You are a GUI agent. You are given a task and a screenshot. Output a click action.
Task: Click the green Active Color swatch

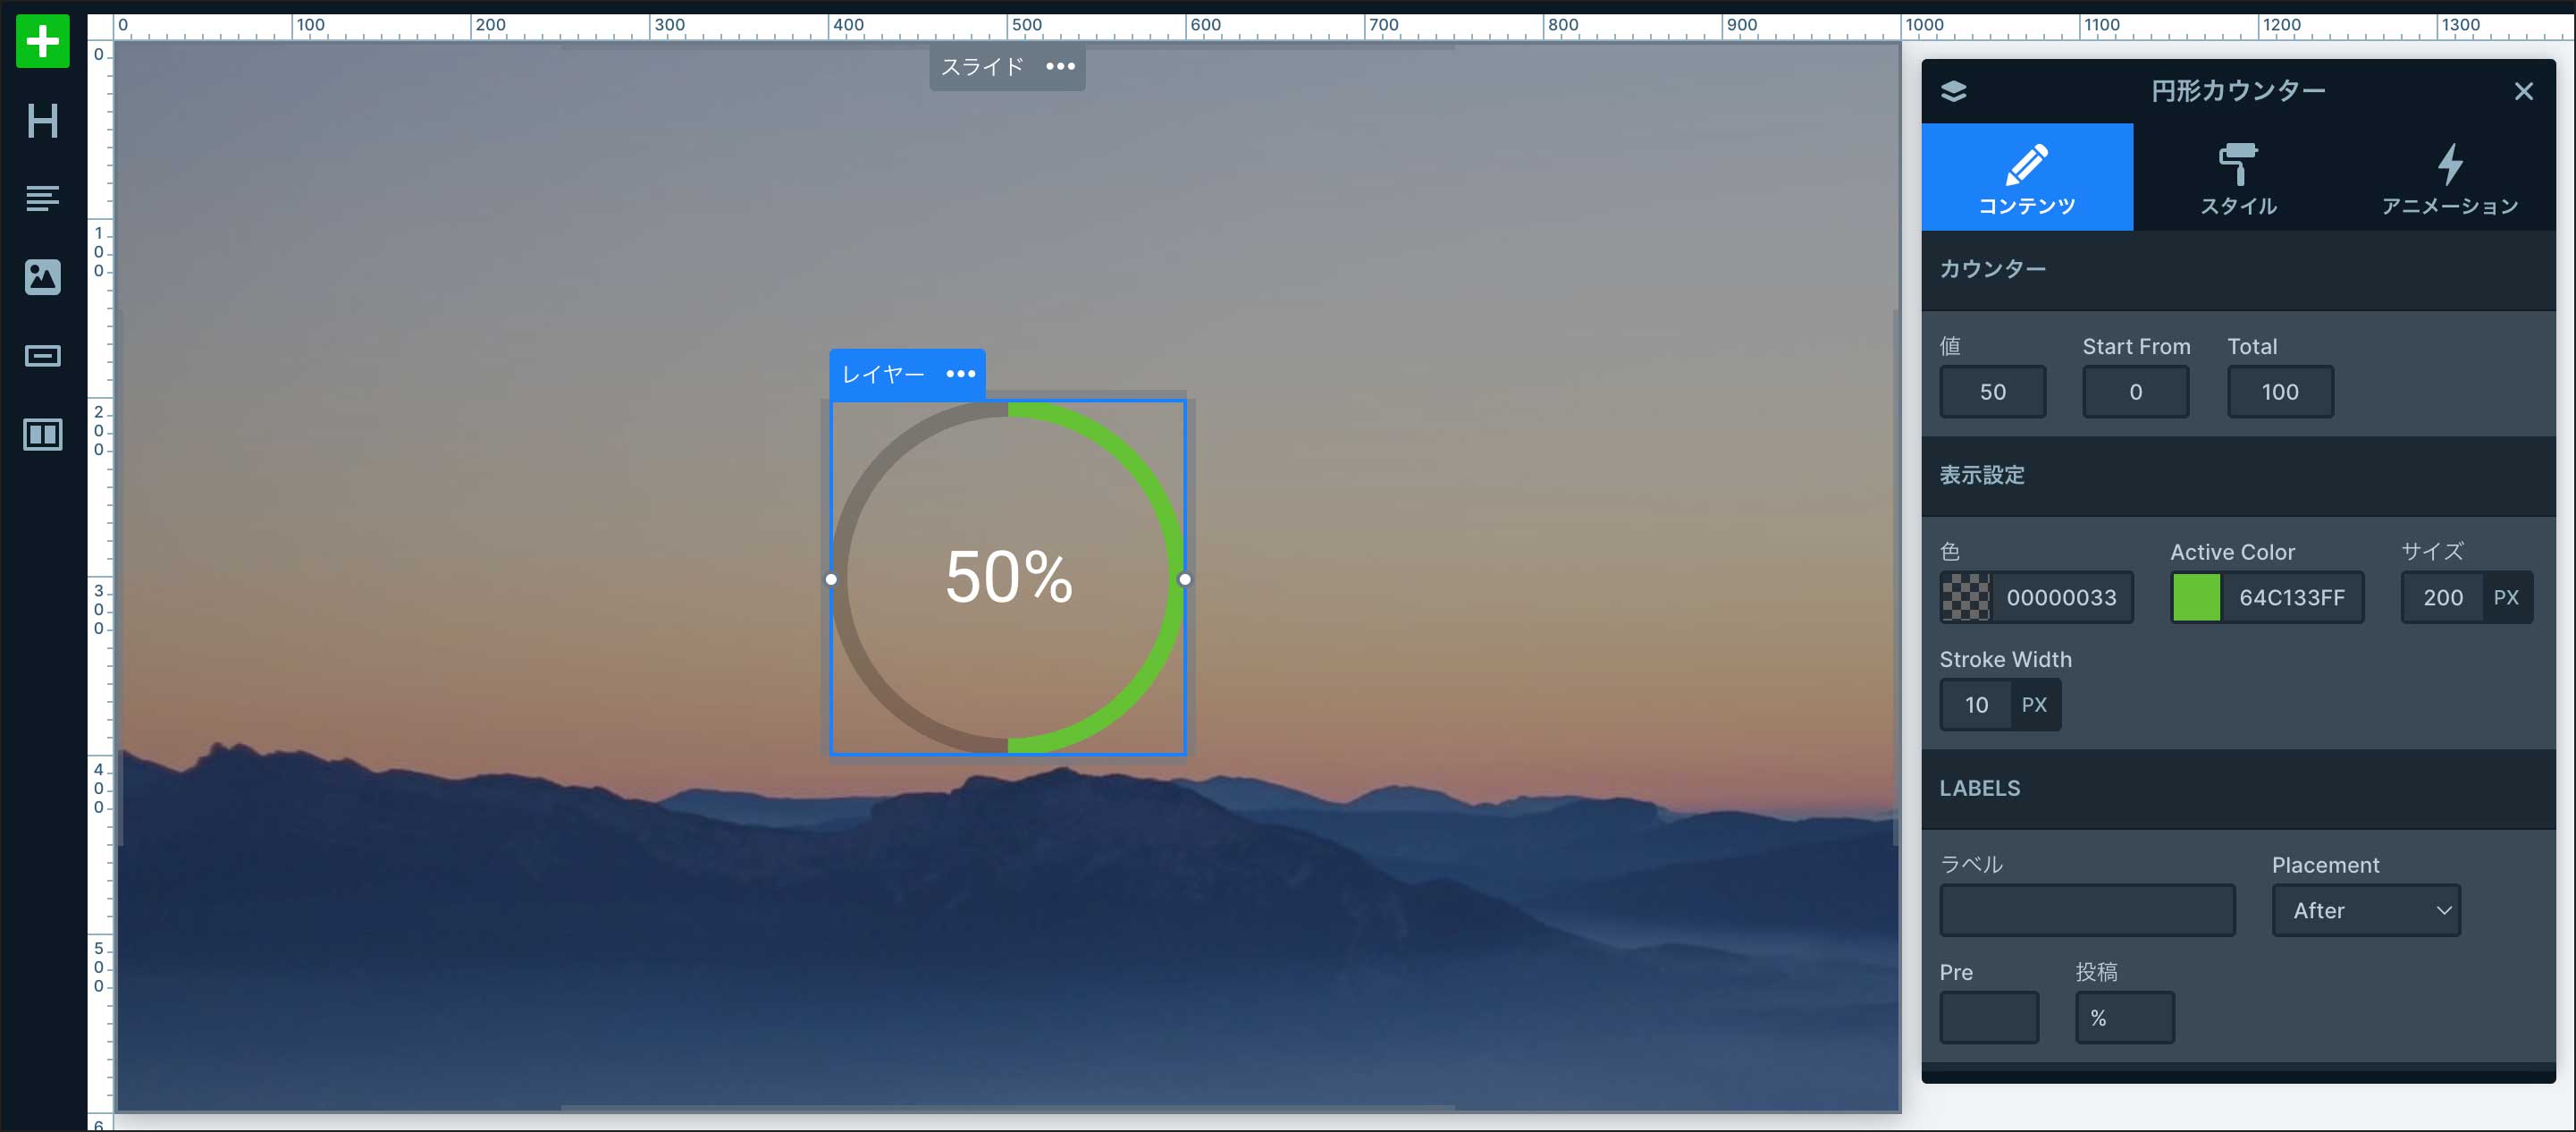coord(2196,598)
